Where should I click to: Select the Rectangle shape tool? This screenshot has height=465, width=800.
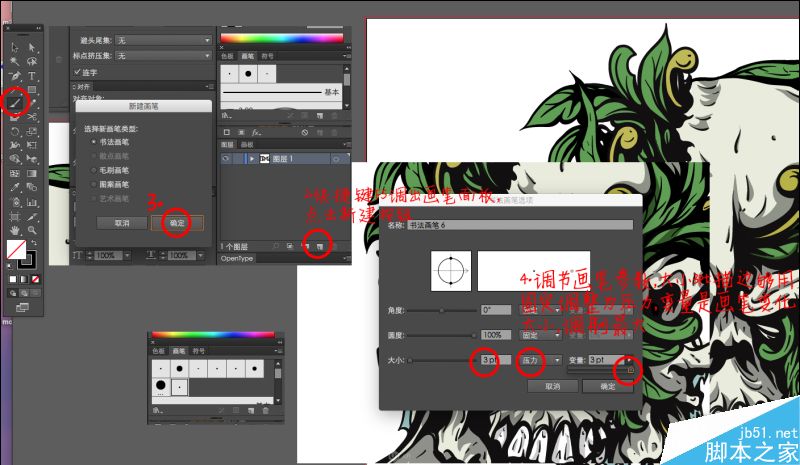pyautogui.click(x=32, y=89)
